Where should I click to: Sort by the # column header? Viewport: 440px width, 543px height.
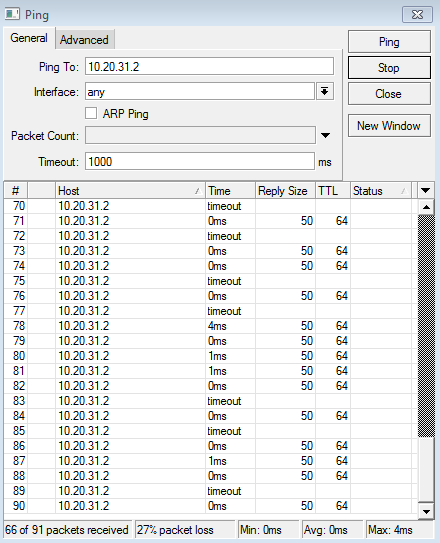pyautogui.click(x=16, y=190)
